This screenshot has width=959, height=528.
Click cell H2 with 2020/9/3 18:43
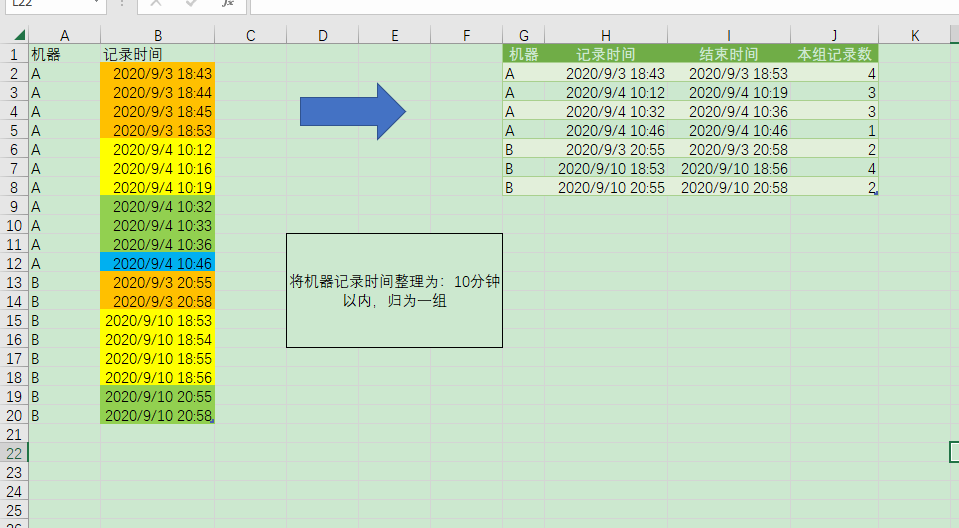coord(605,73)
